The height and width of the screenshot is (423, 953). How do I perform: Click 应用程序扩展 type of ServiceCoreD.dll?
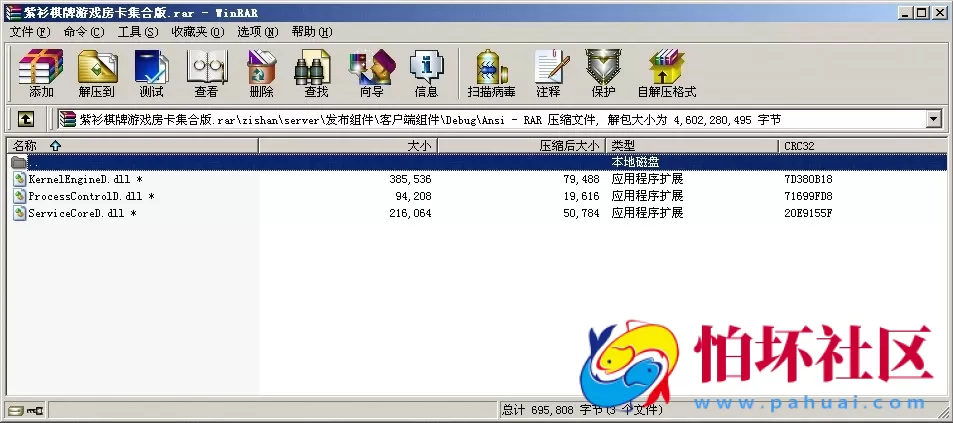[648, 213]
